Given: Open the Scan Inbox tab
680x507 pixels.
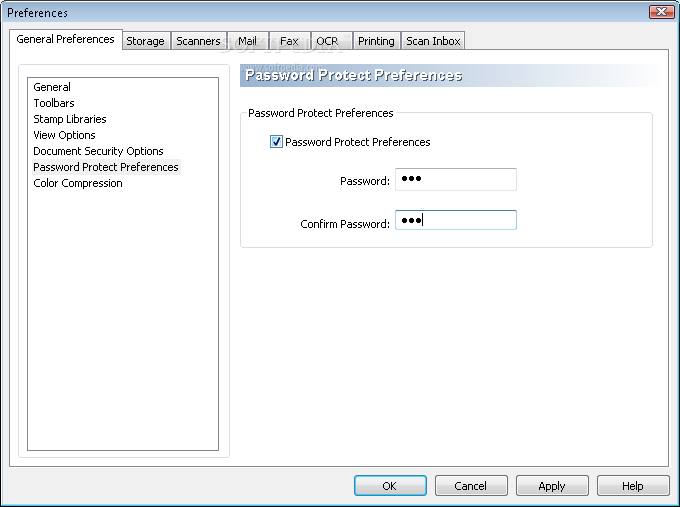Looking at the screenshot, I should click(x=433, y=41).
